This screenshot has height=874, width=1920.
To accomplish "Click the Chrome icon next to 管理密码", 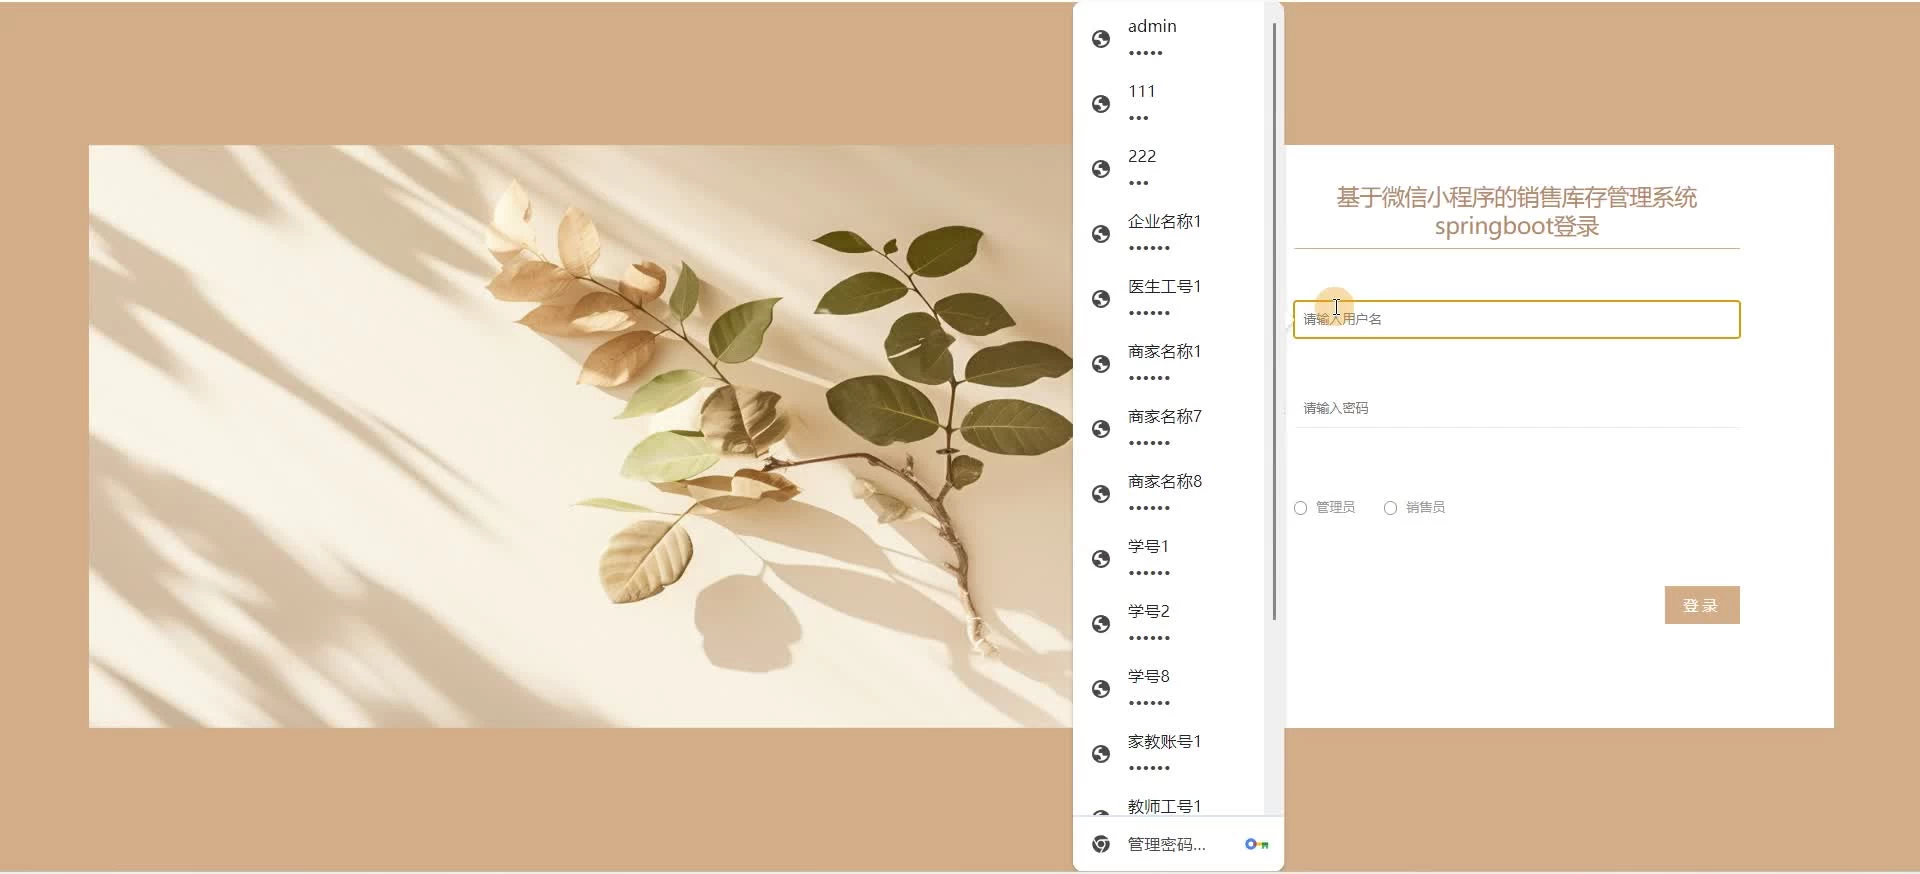I will 1101,845.
